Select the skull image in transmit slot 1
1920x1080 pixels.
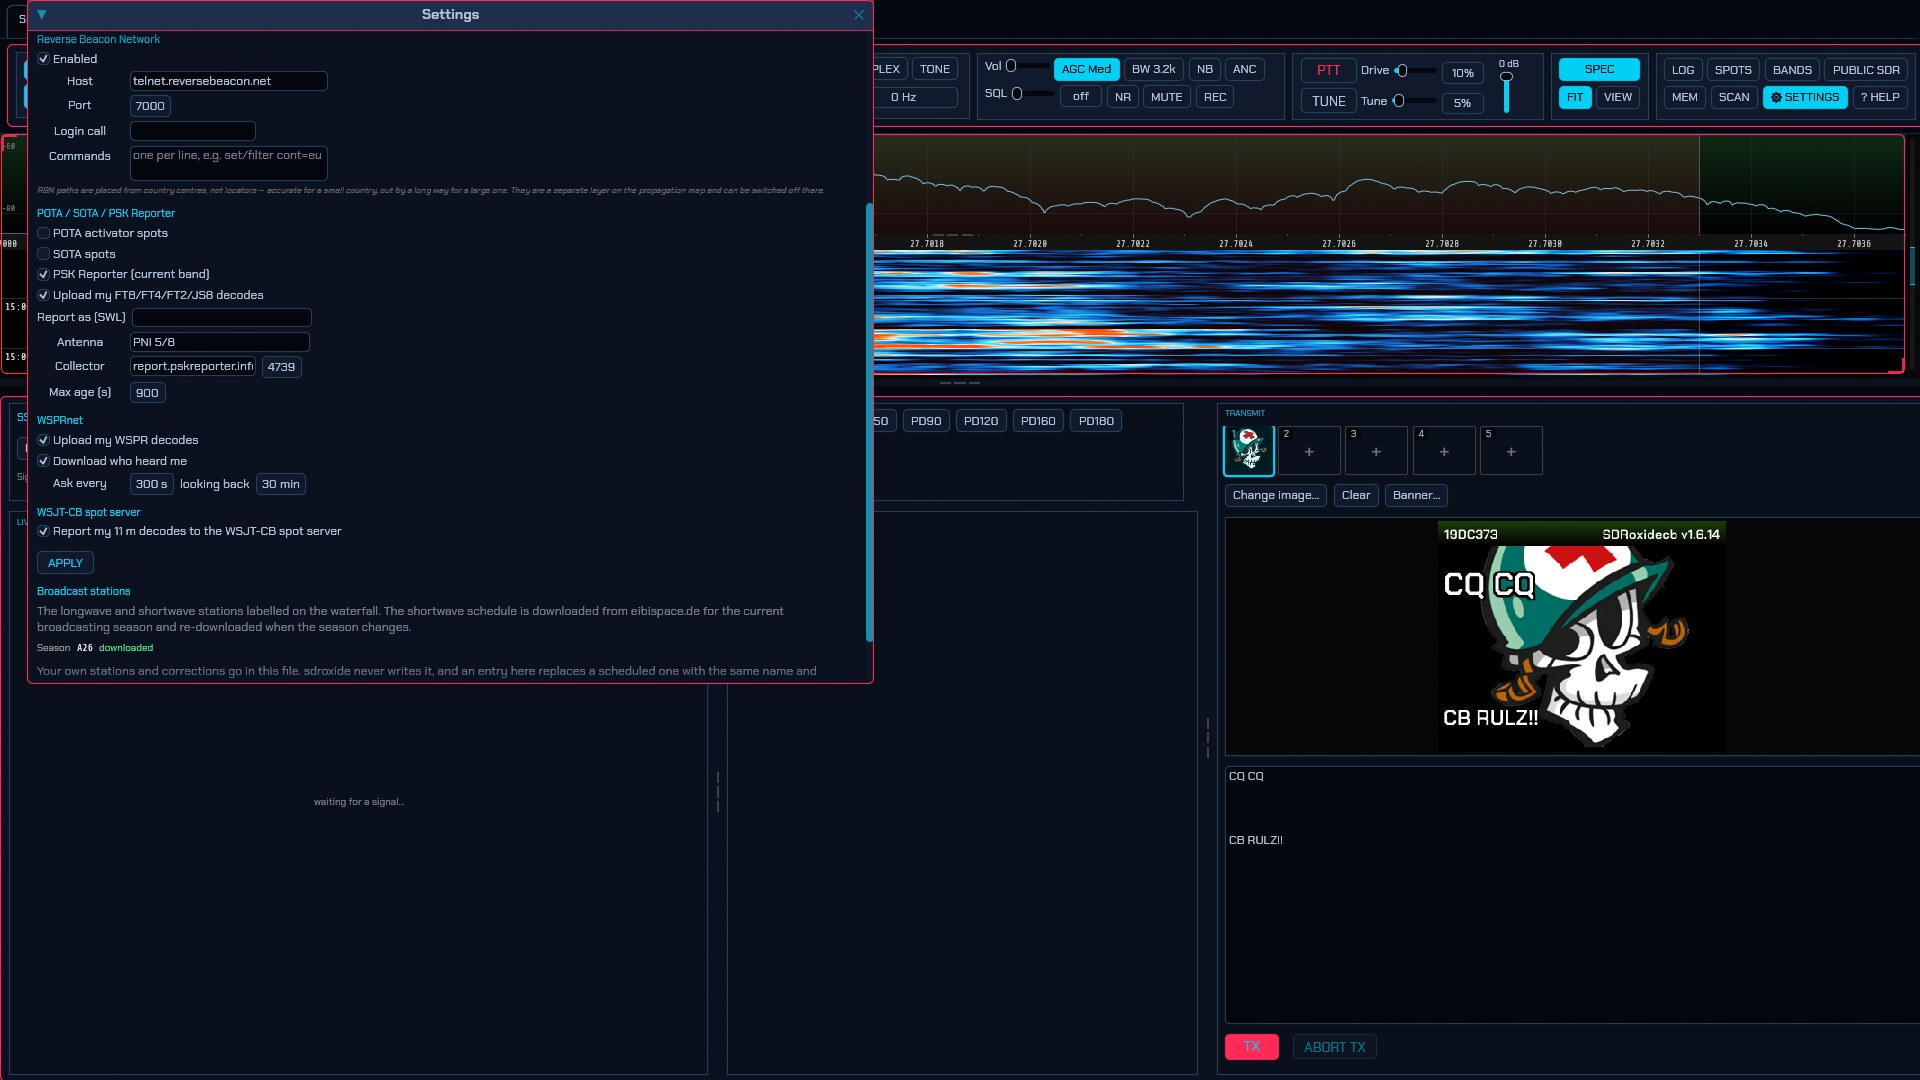1249,450
